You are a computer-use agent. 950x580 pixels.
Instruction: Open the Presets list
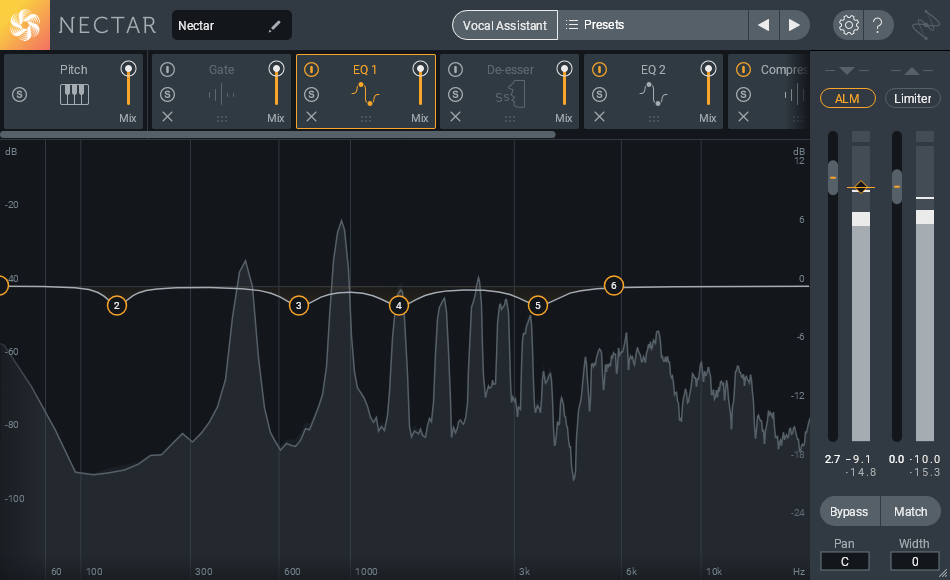[x=653, y=25]
